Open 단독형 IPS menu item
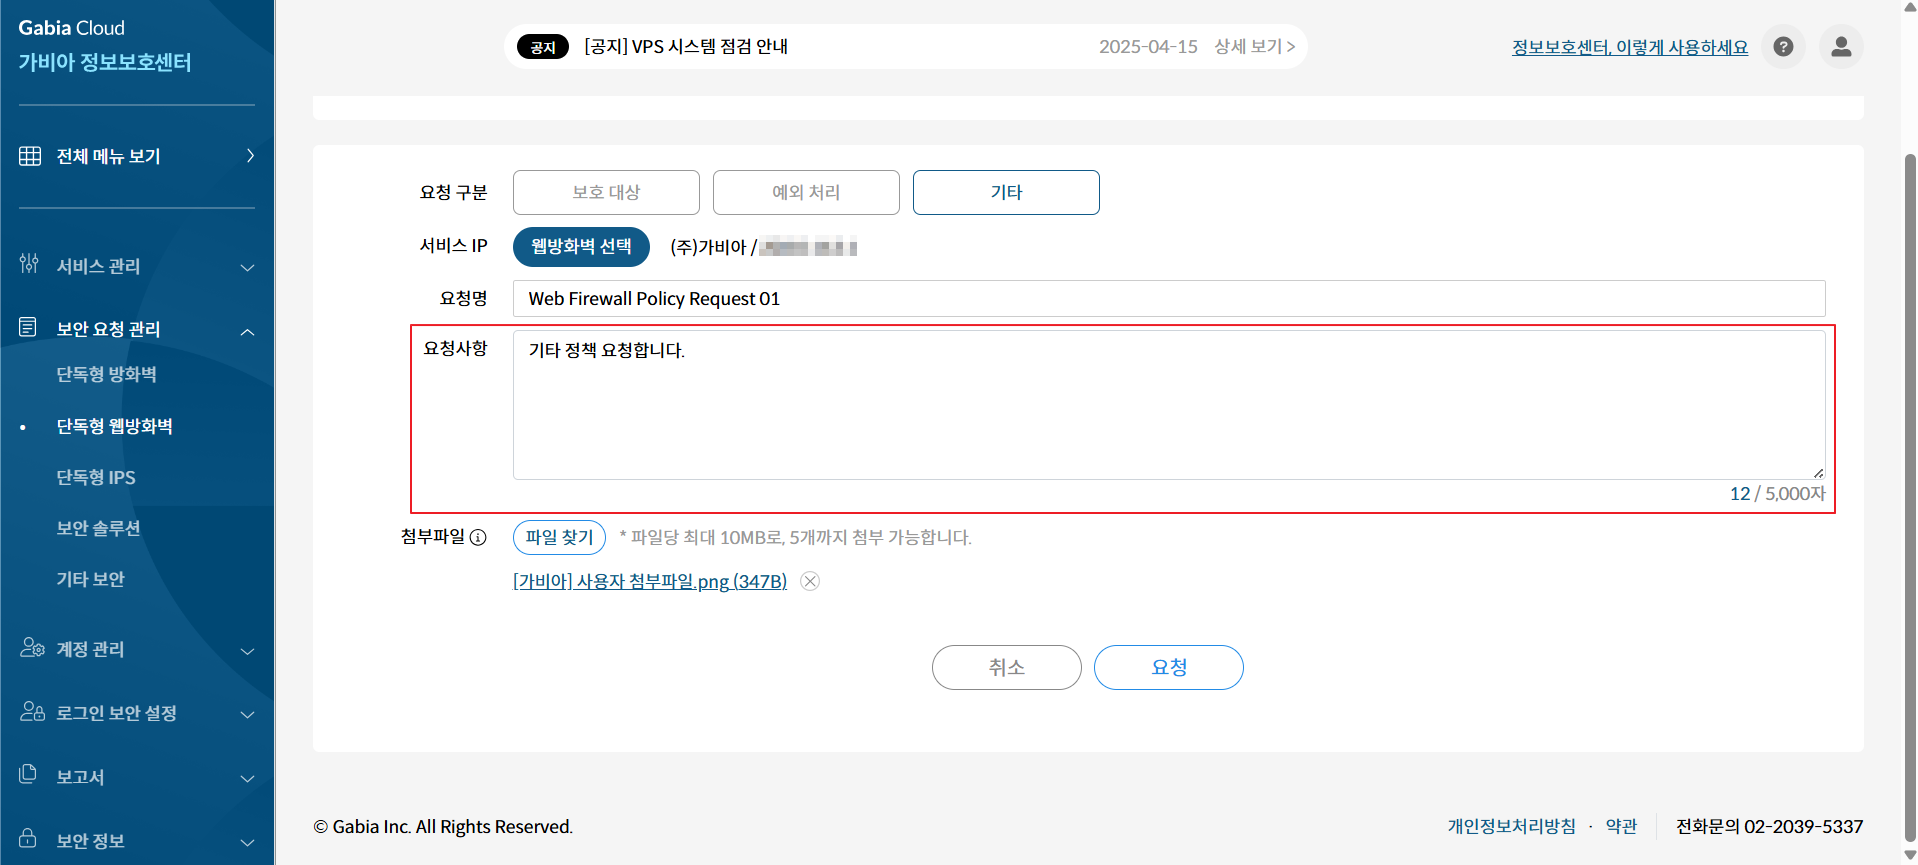Screen dimensions: 1918x865 (96, 477)
